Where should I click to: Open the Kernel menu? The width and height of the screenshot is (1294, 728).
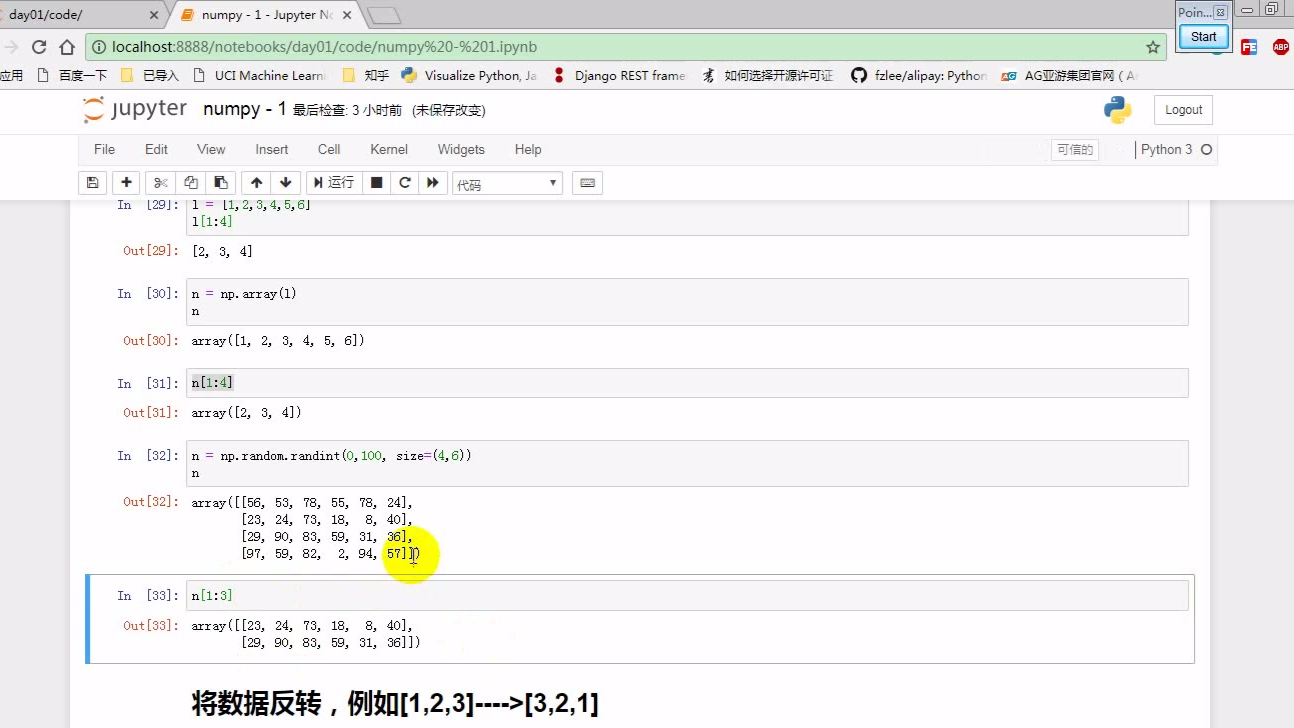point(389,149)
